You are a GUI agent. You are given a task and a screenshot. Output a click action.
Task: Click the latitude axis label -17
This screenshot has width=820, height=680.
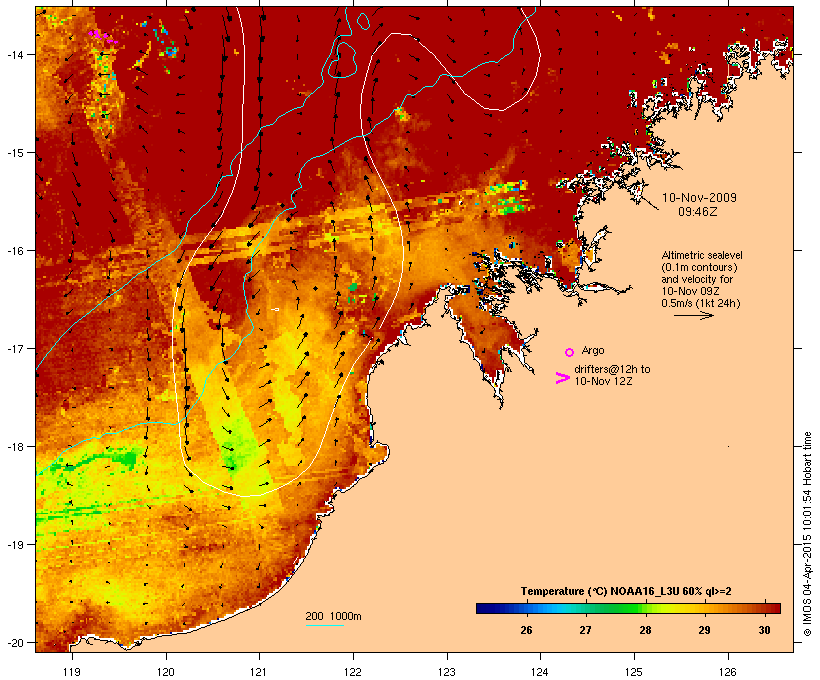(x=15, y=348)
